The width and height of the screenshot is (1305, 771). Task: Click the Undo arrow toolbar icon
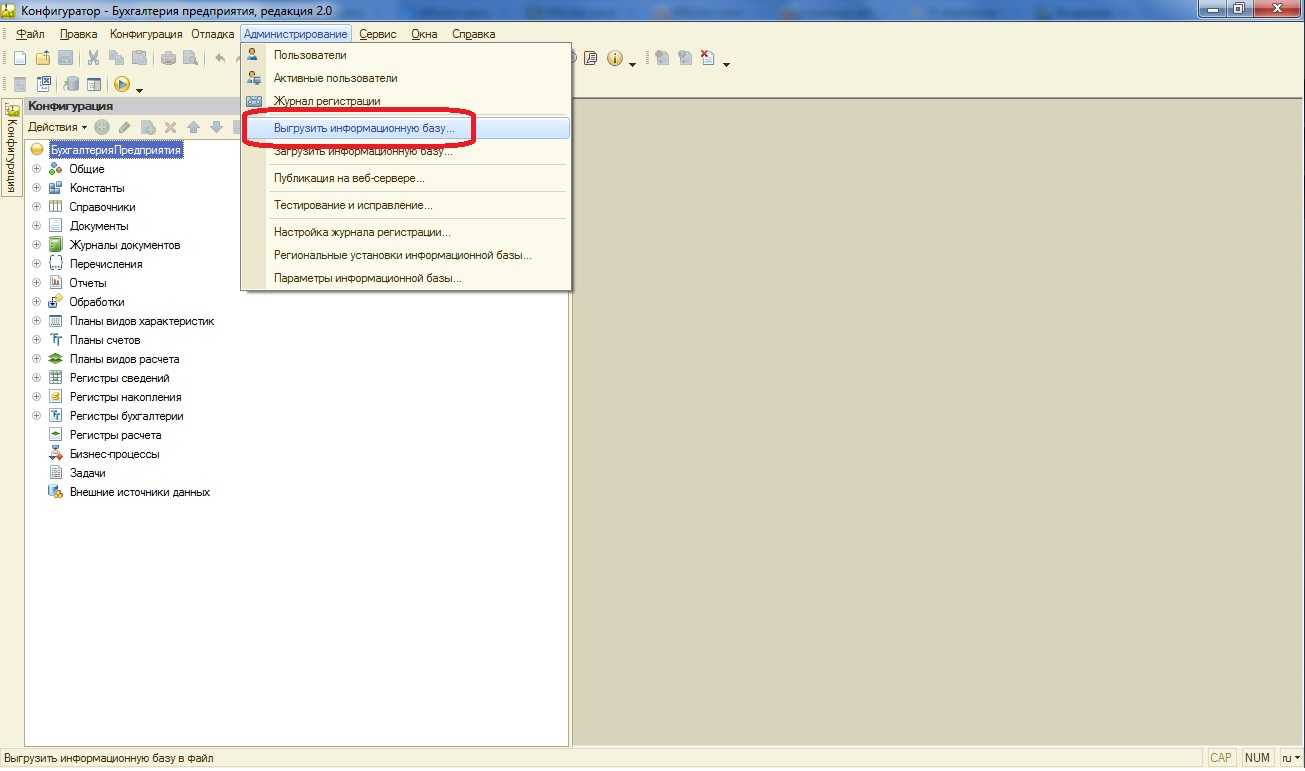click(x=219, y=59)
